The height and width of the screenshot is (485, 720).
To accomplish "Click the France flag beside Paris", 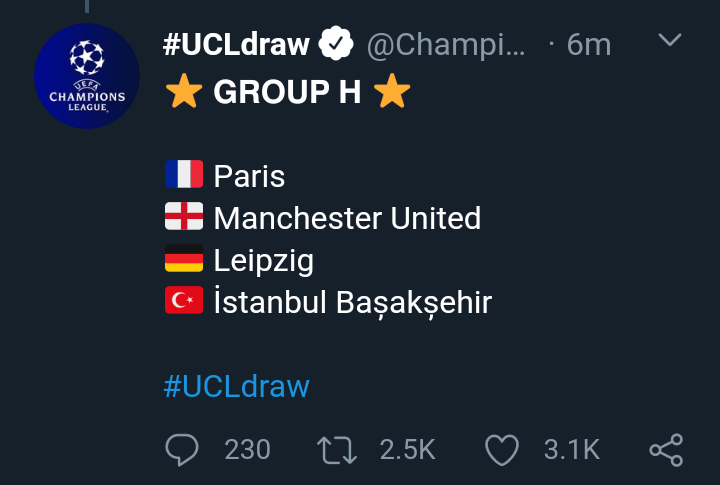I will pyautogui.click(x=184, y=176).
